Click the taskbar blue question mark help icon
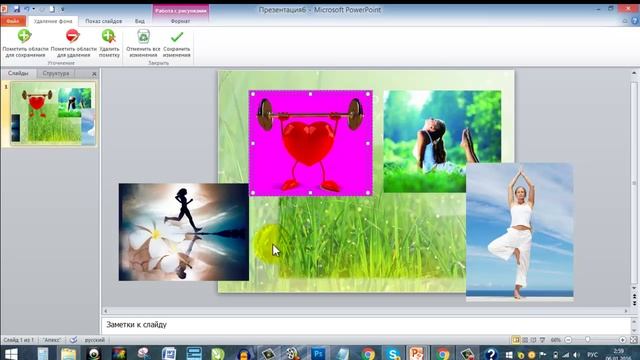This screenshot has width=640, height=360. coord(491,353)
